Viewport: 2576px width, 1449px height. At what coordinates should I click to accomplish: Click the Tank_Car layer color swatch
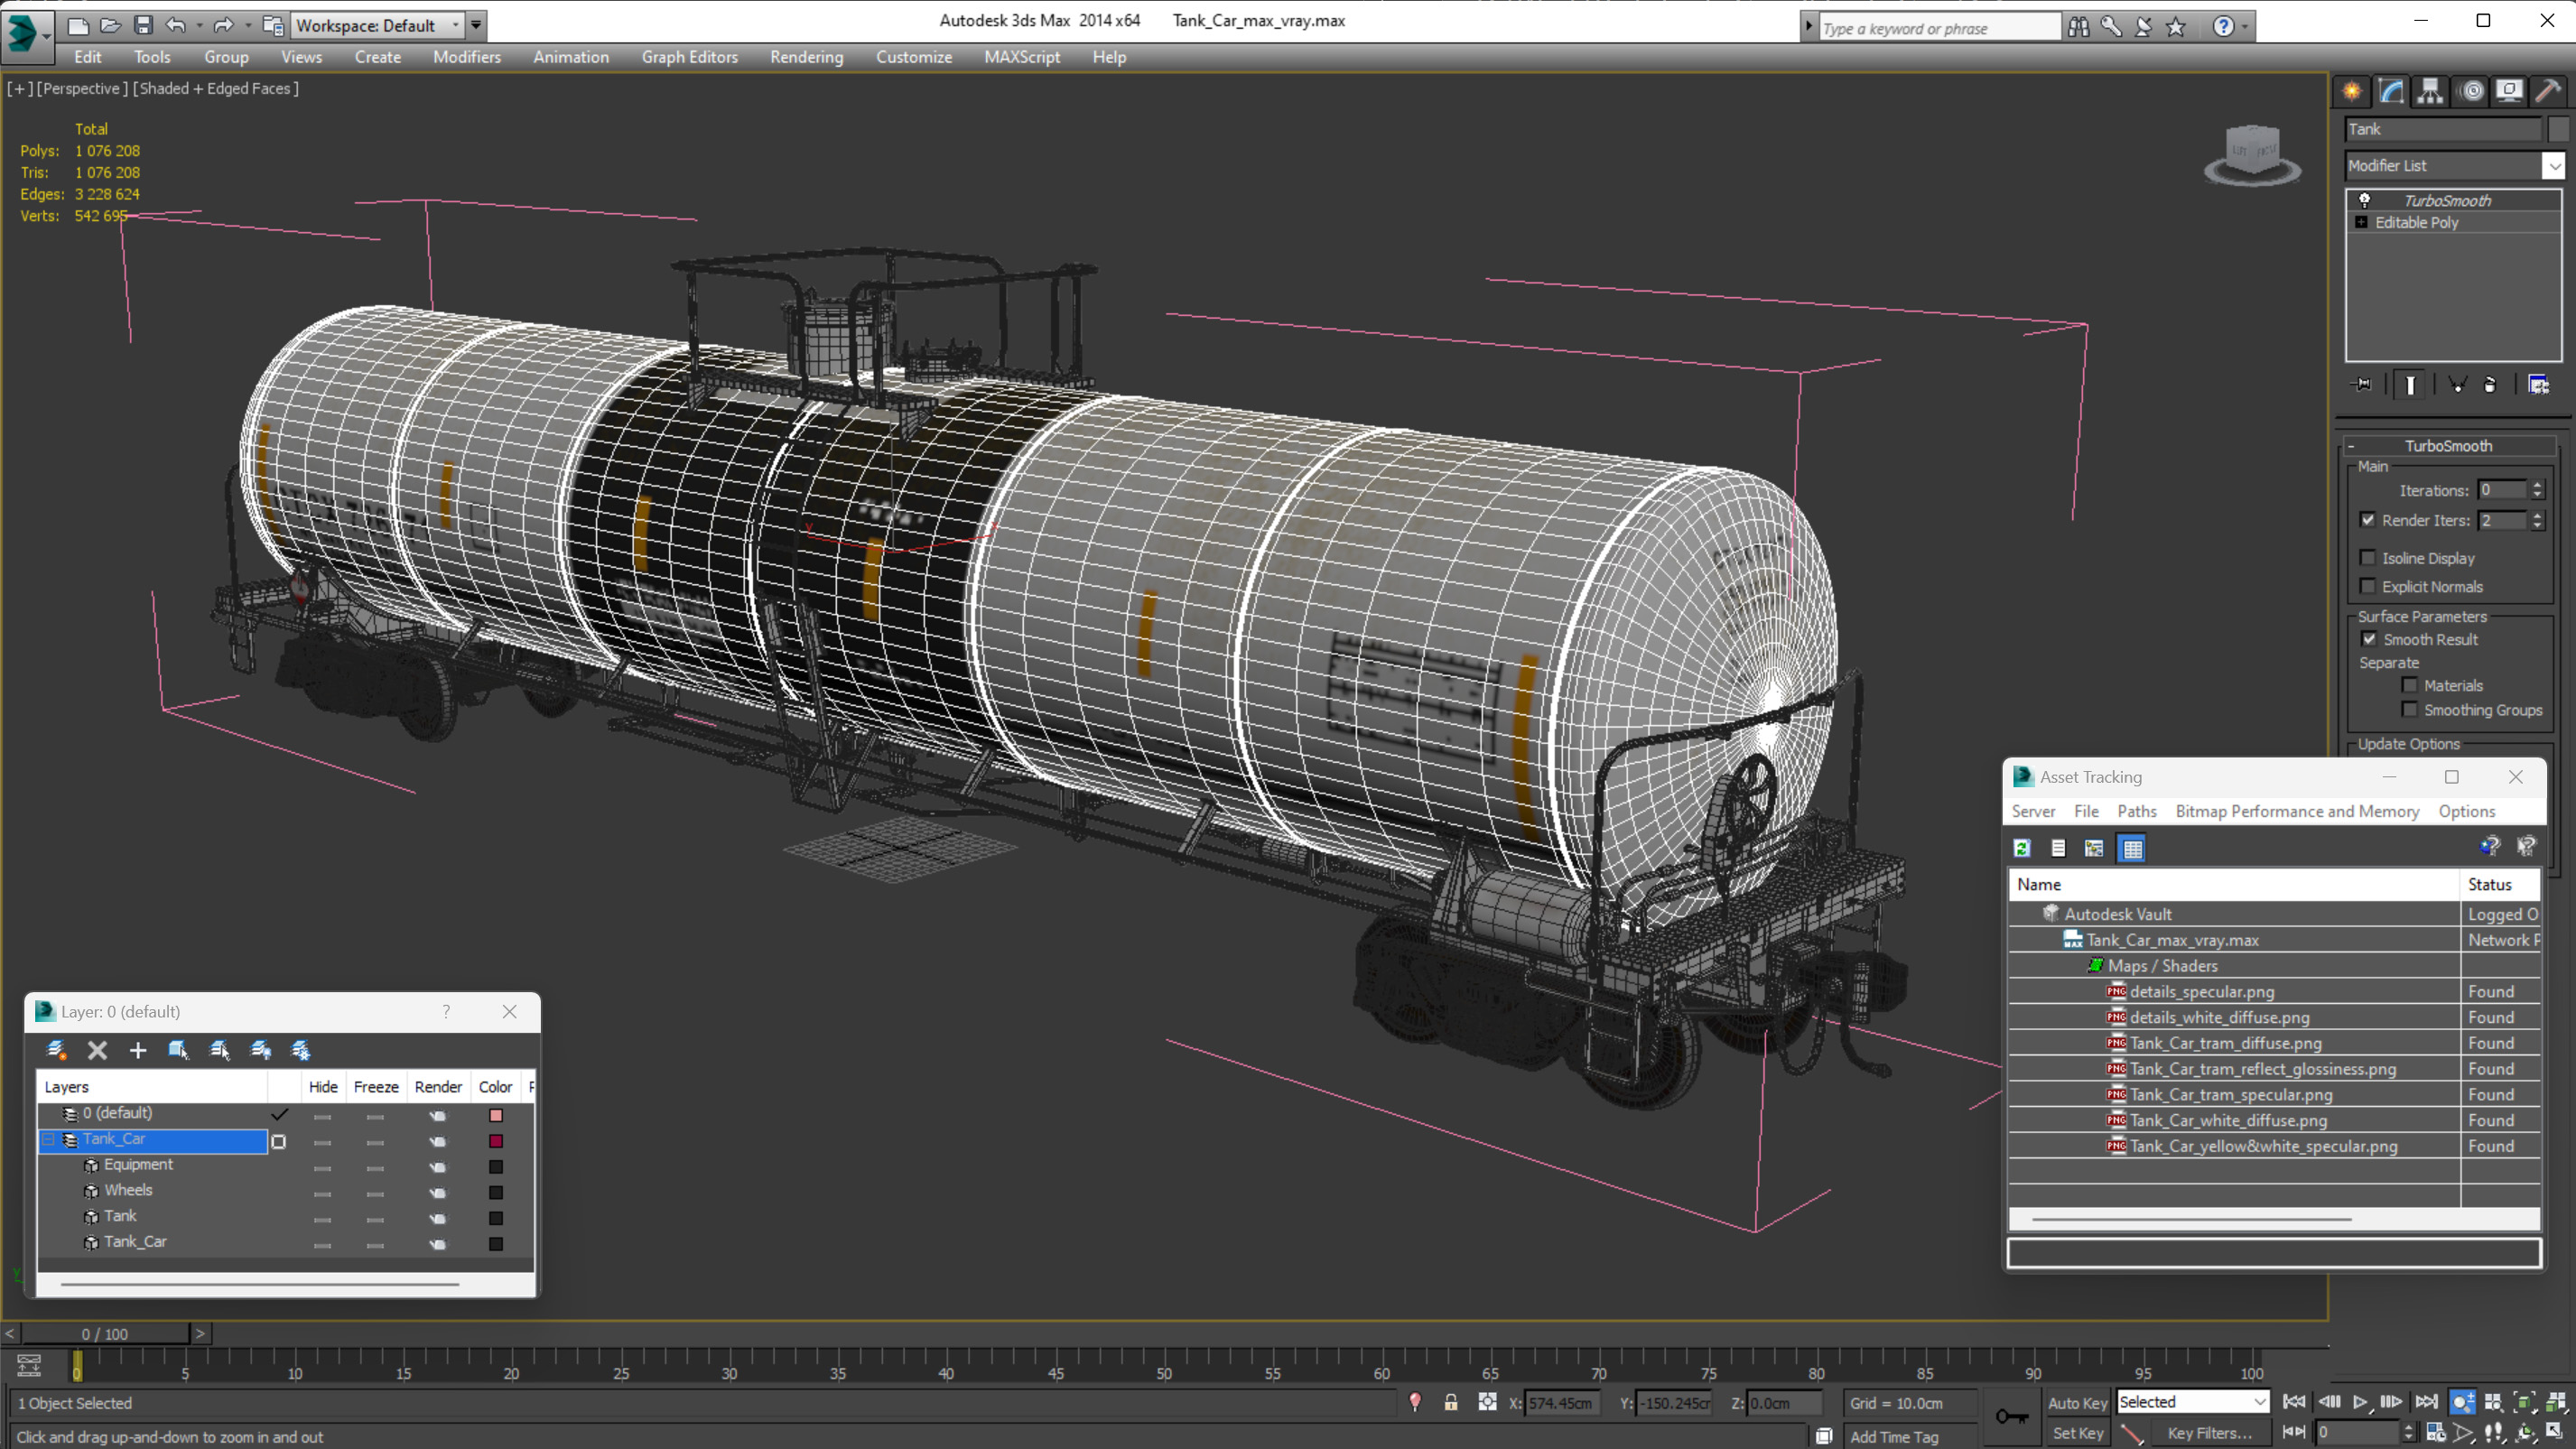coord(496,1141)
